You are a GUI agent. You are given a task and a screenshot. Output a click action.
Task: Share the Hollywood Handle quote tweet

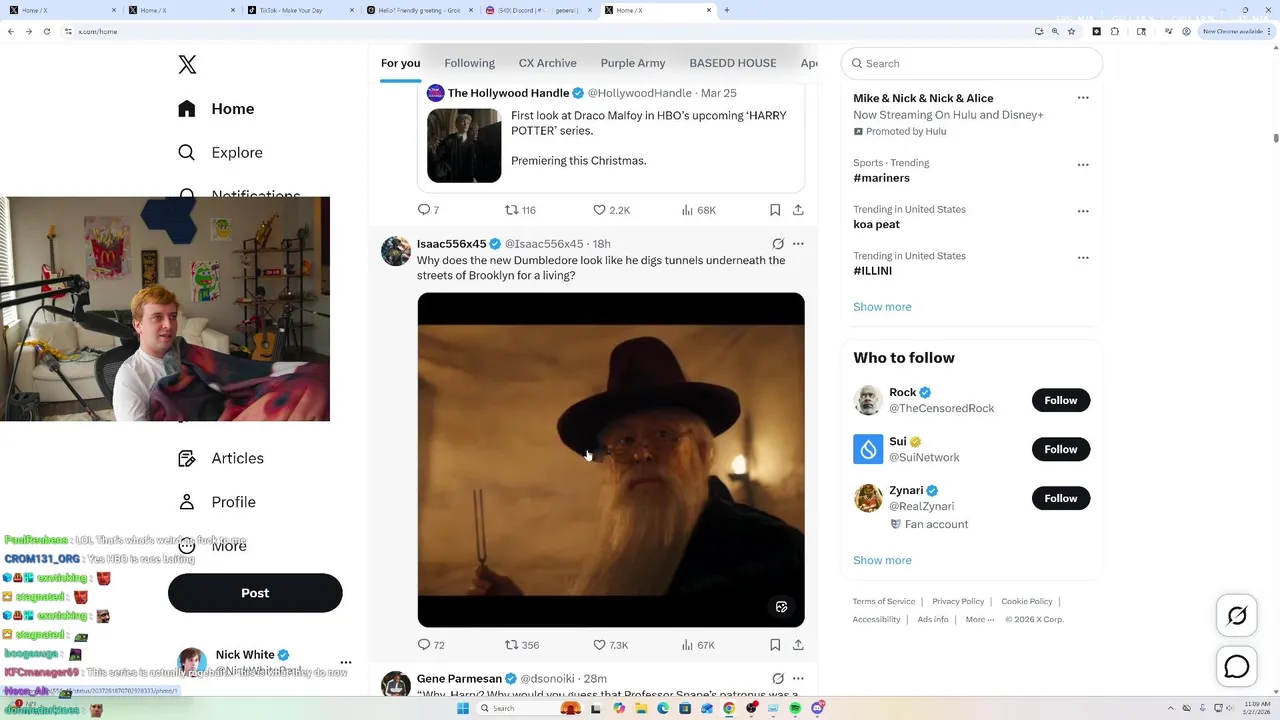798,210
